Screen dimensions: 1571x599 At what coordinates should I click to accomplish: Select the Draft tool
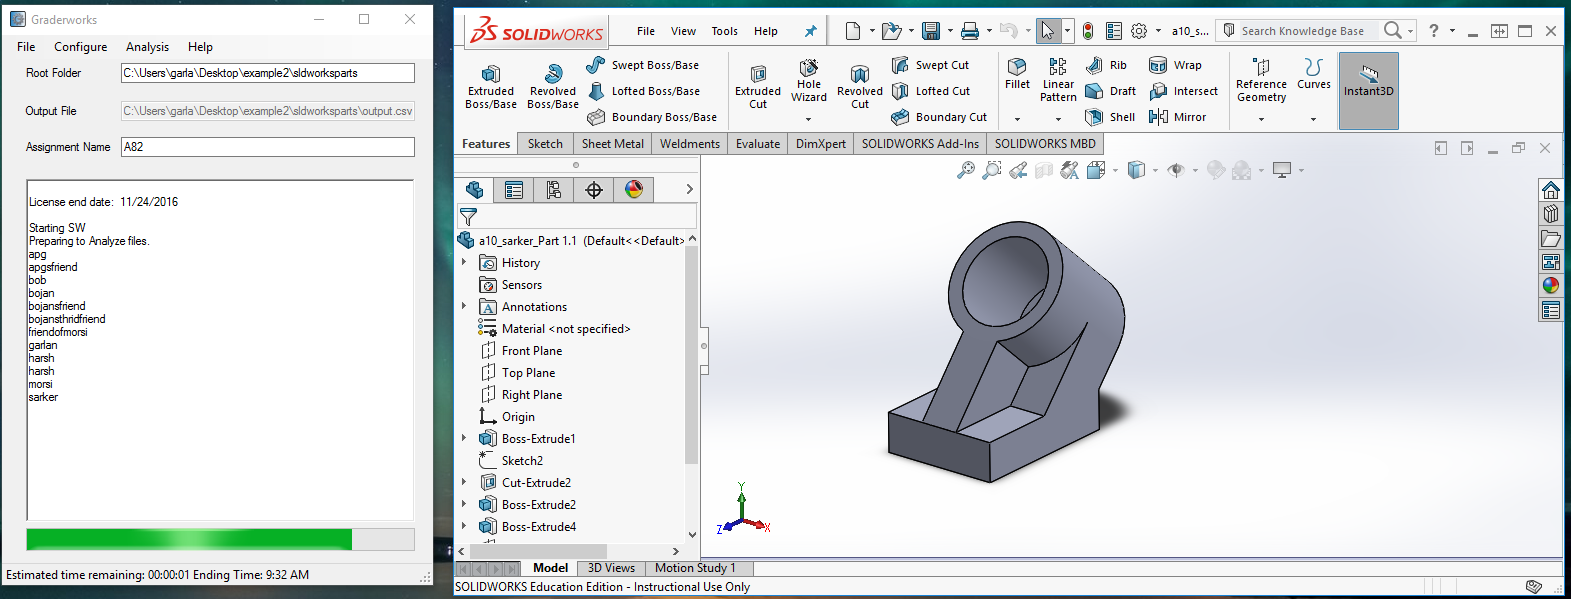click(1110, 91)
